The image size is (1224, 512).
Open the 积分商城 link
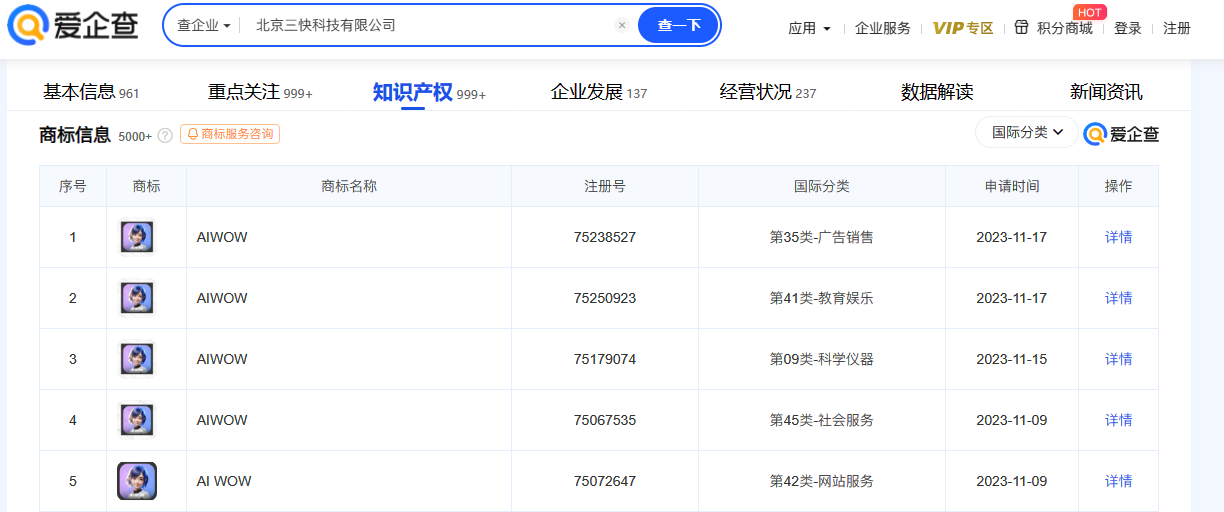coord(1064,28)
